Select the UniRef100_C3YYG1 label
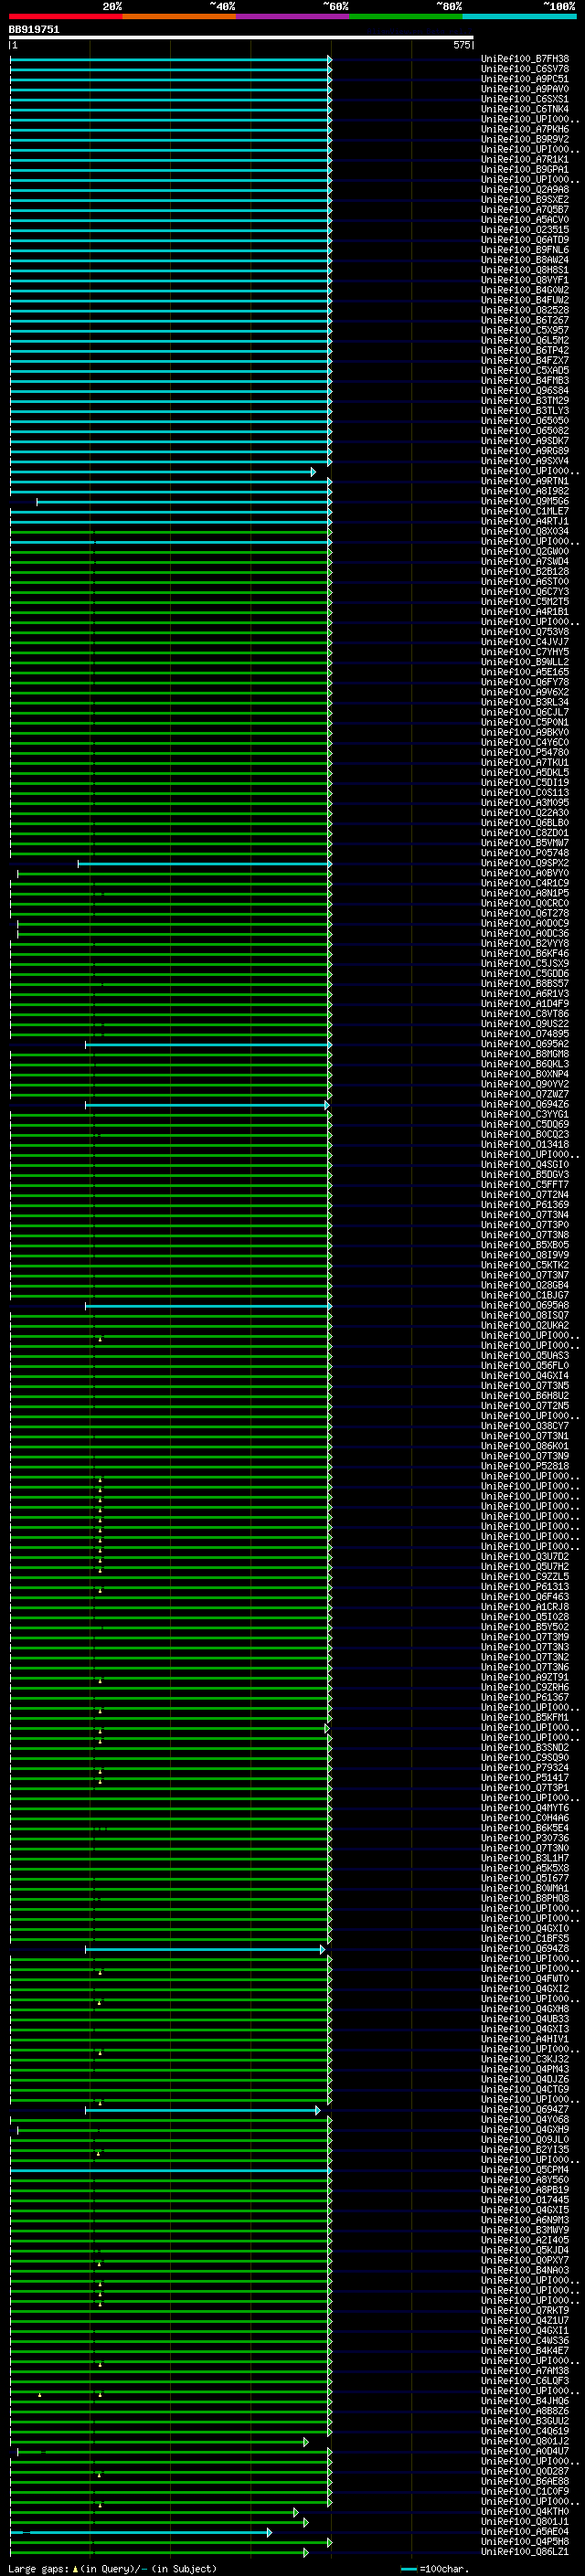585x2576 pixels. [525, 1114]
